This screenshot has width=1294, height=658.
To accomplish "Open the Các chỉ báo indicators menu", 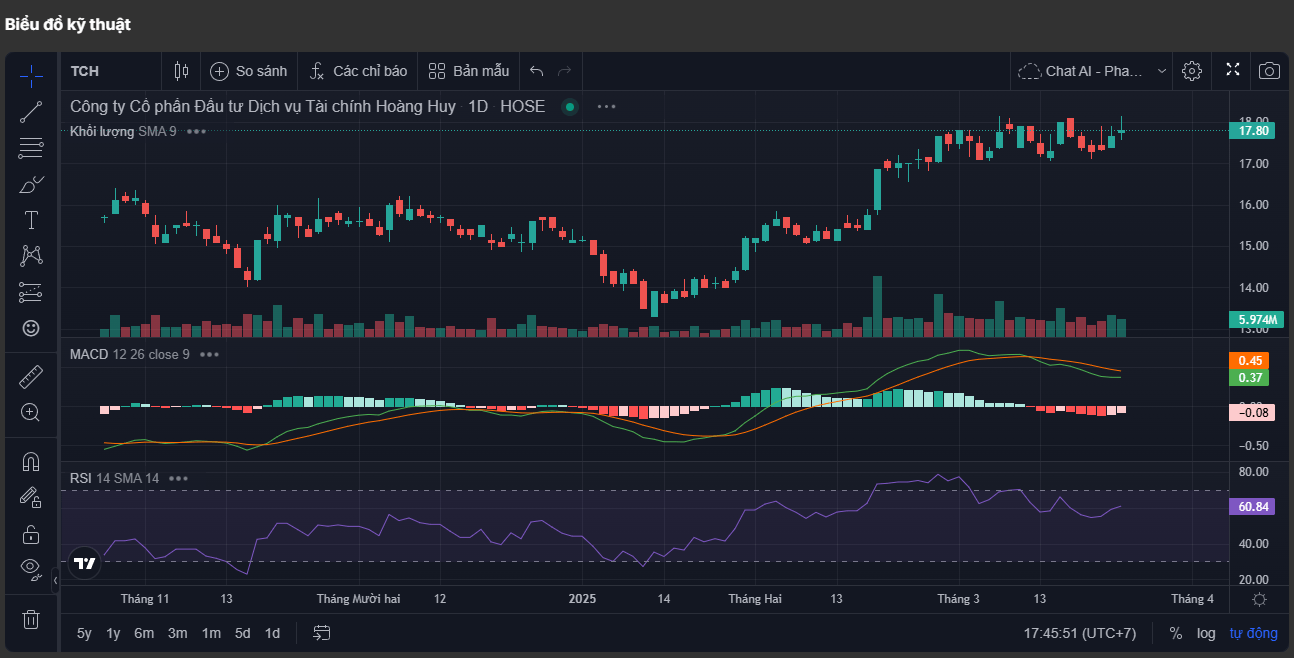I will [358, 71].
